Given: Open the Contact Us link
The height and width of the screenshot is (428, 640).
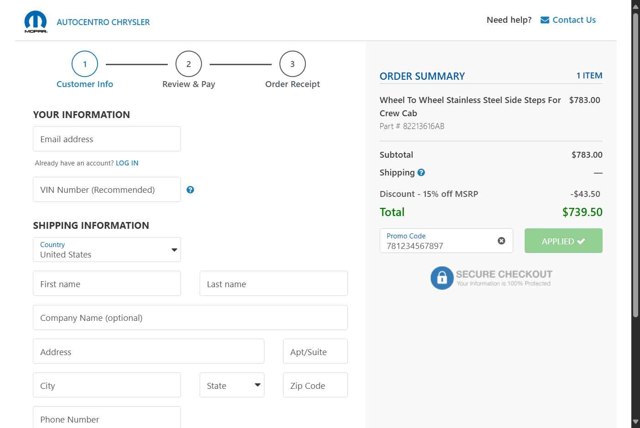Looking at the screenshot, I should tap(573, 20).
